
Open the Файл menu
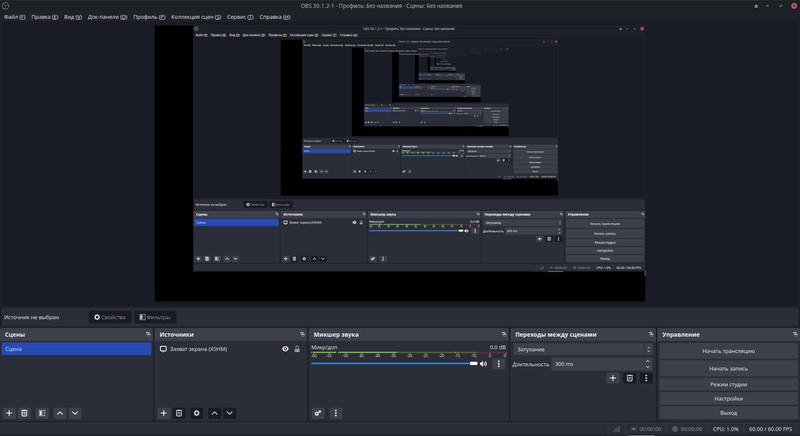(x=14, y=17)
